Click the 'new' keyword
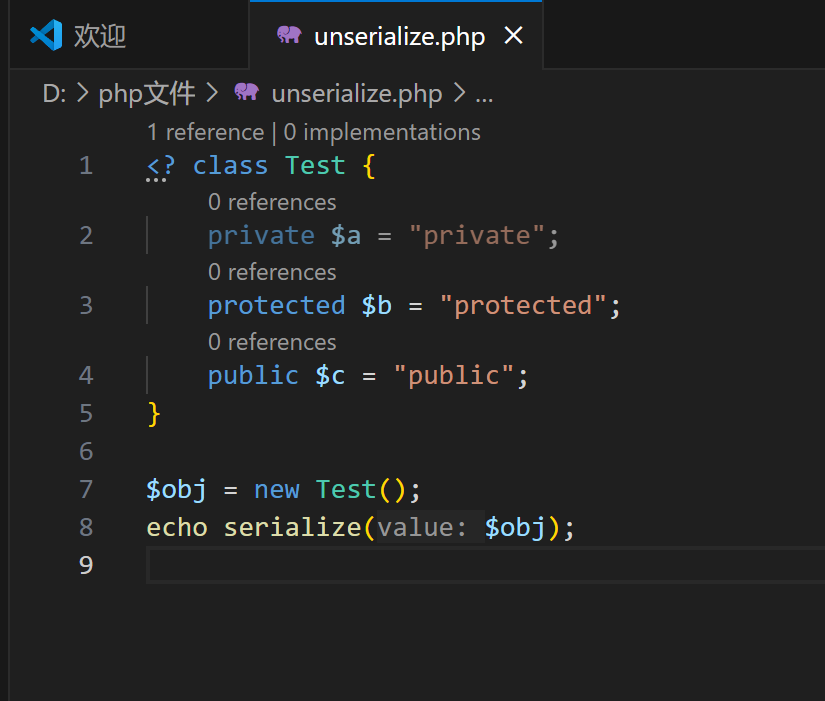This screenshot has width=825, height=701. click(x=277, y=490)
